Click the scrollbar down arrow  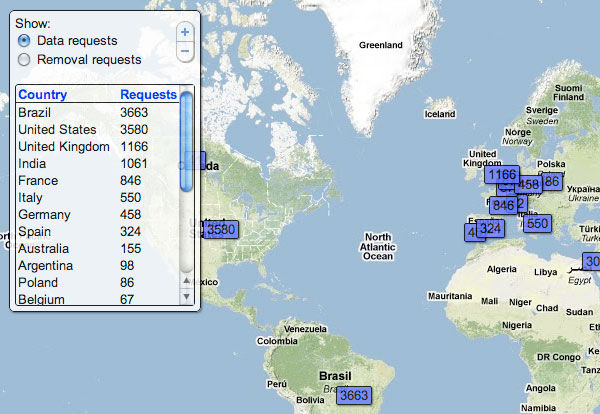tap(186, 297)
